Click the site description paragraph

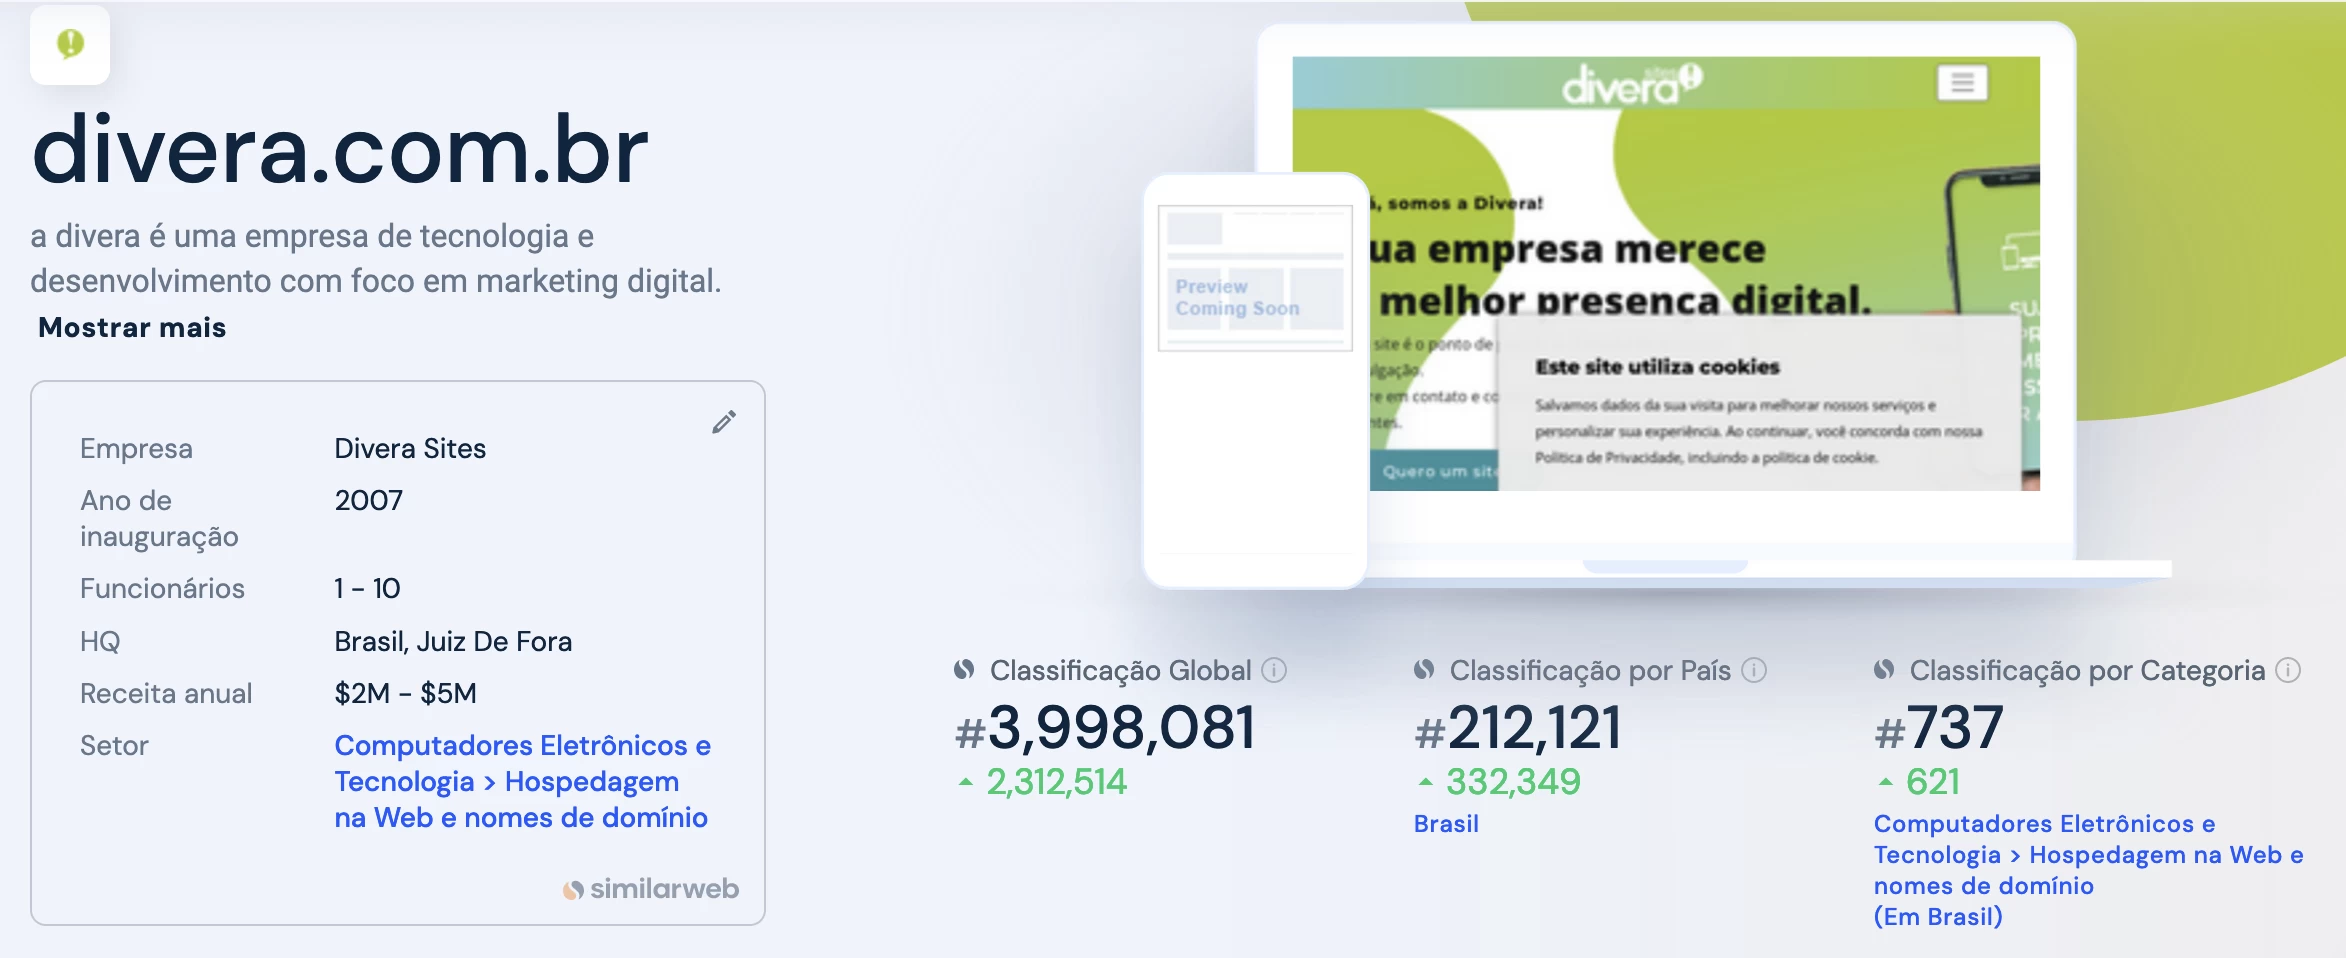[376, 258]
